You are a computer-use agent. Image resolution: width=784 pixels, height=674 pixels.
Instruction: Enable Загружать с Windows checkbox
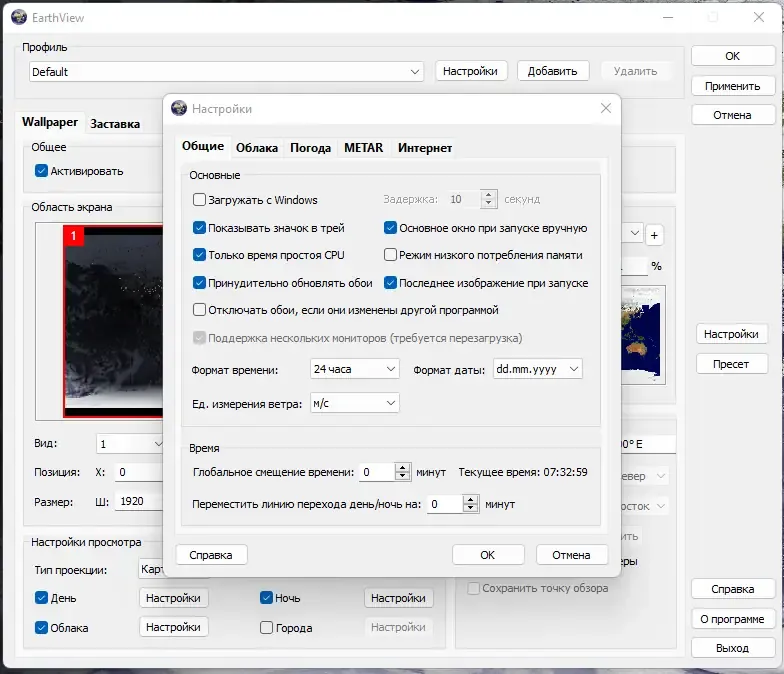[199, 200]
